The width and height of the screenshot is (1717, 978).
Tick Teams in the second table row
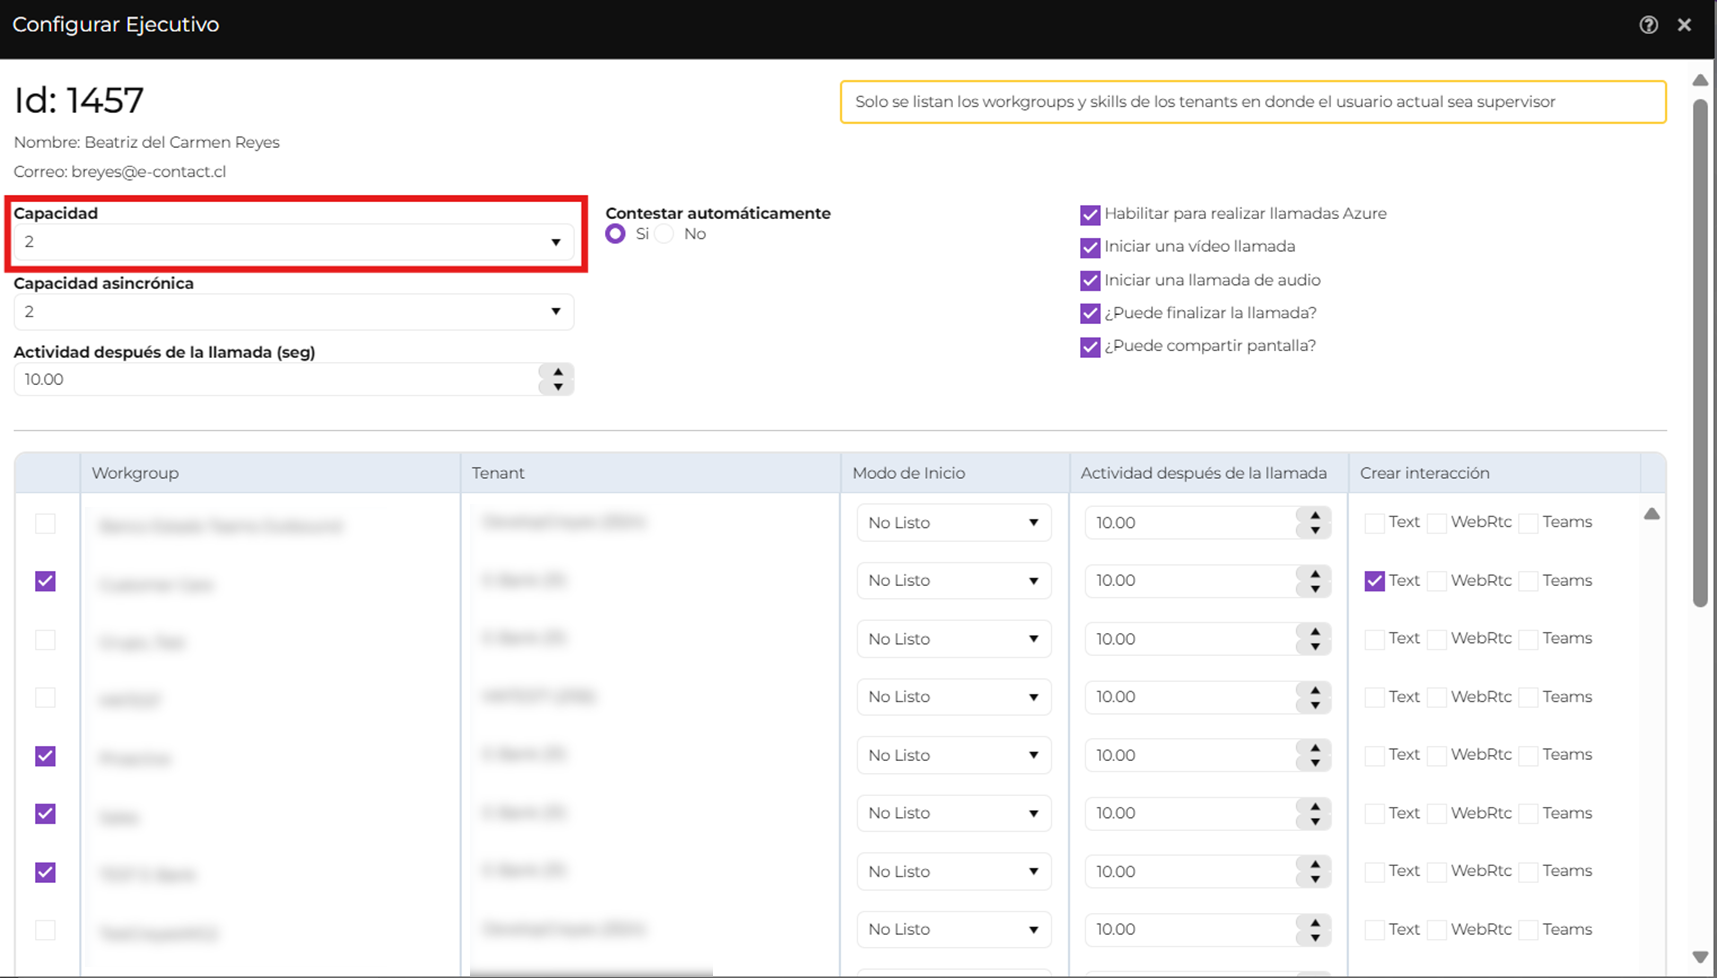click(1528, 581)
